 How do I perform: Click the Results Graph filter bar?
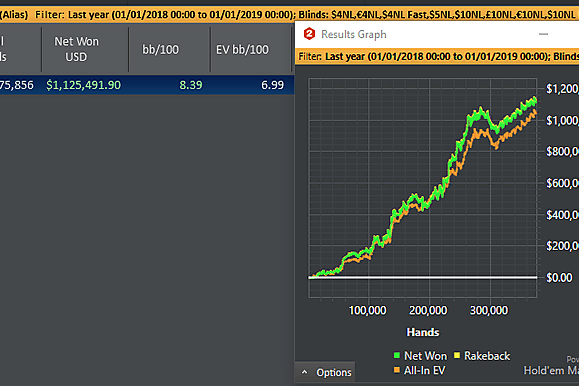tap(437, 57)
